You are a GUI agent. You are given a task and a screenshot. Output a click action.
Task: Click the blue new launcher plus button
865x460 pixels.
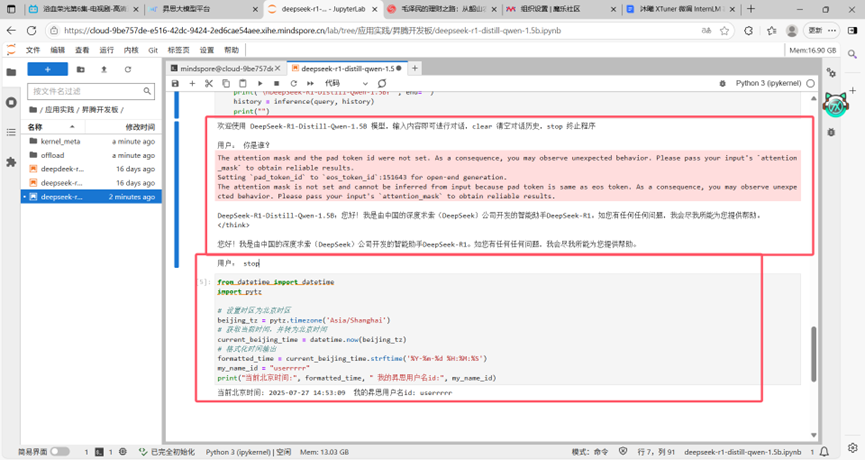pos(47,69)
